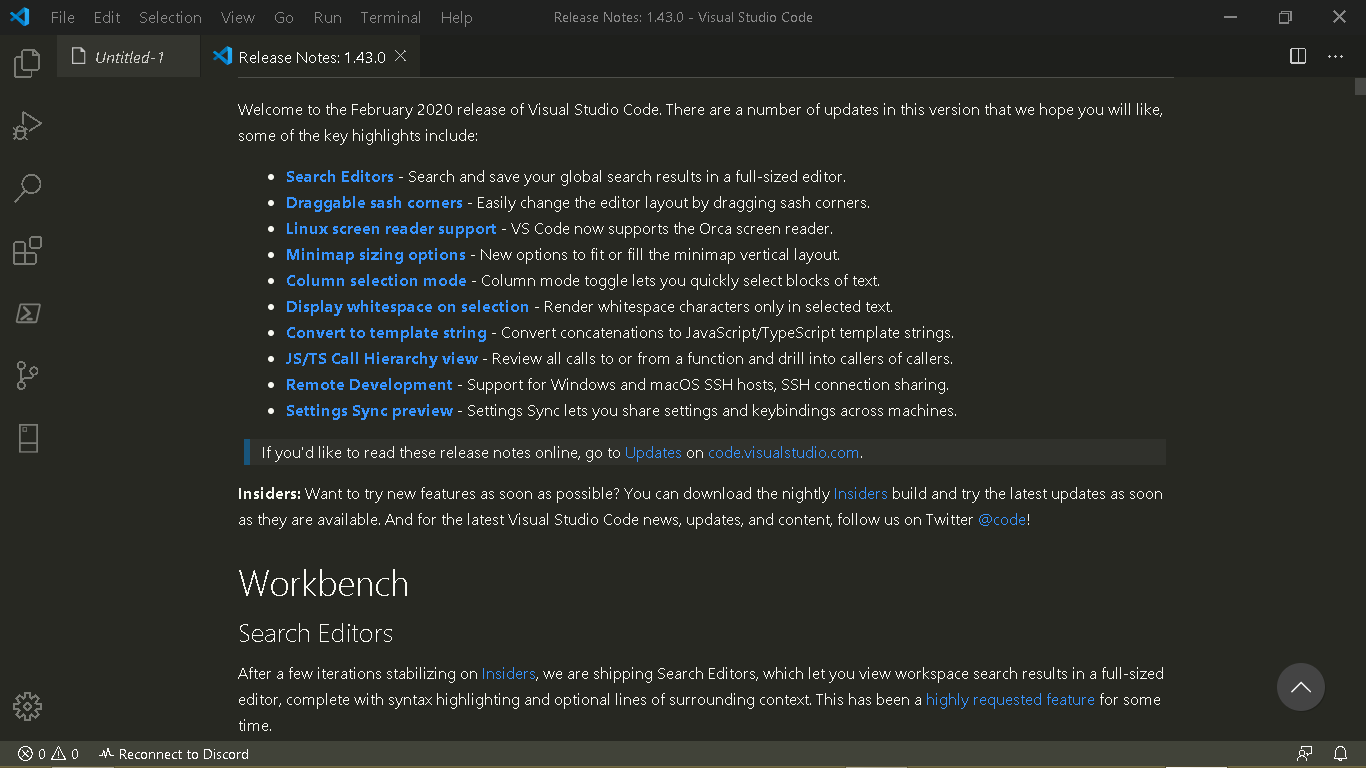Open the Explorer view in the activity bar

[x=27, y=62]
